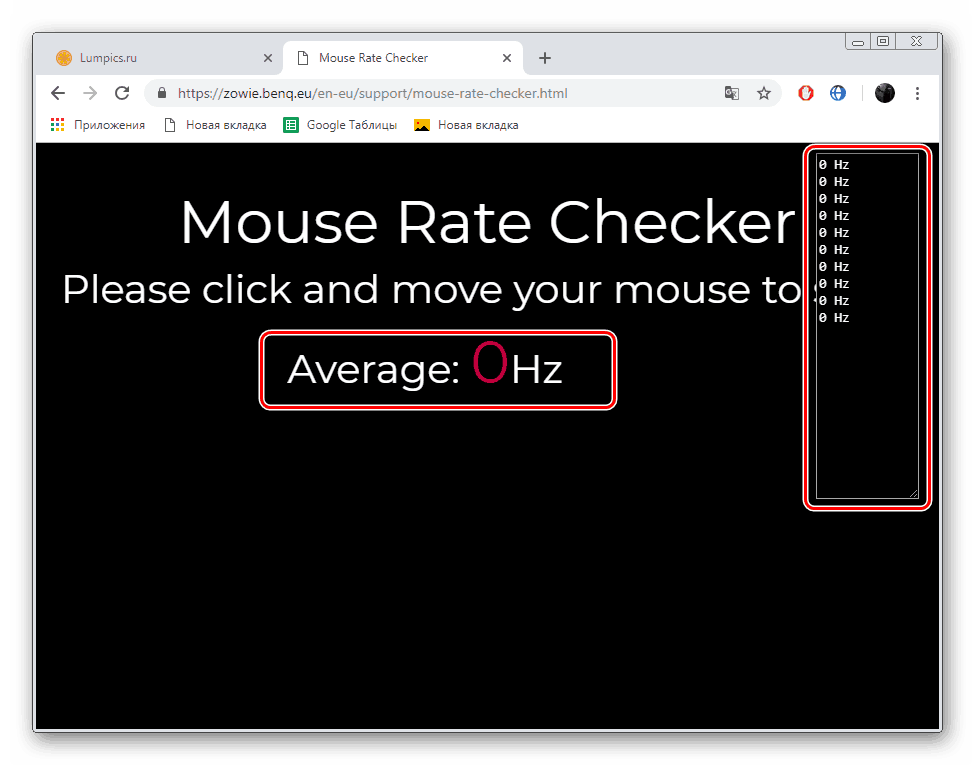975x765 pixels.
Task: Open the user profile avatar
Action: click(885, 93)
